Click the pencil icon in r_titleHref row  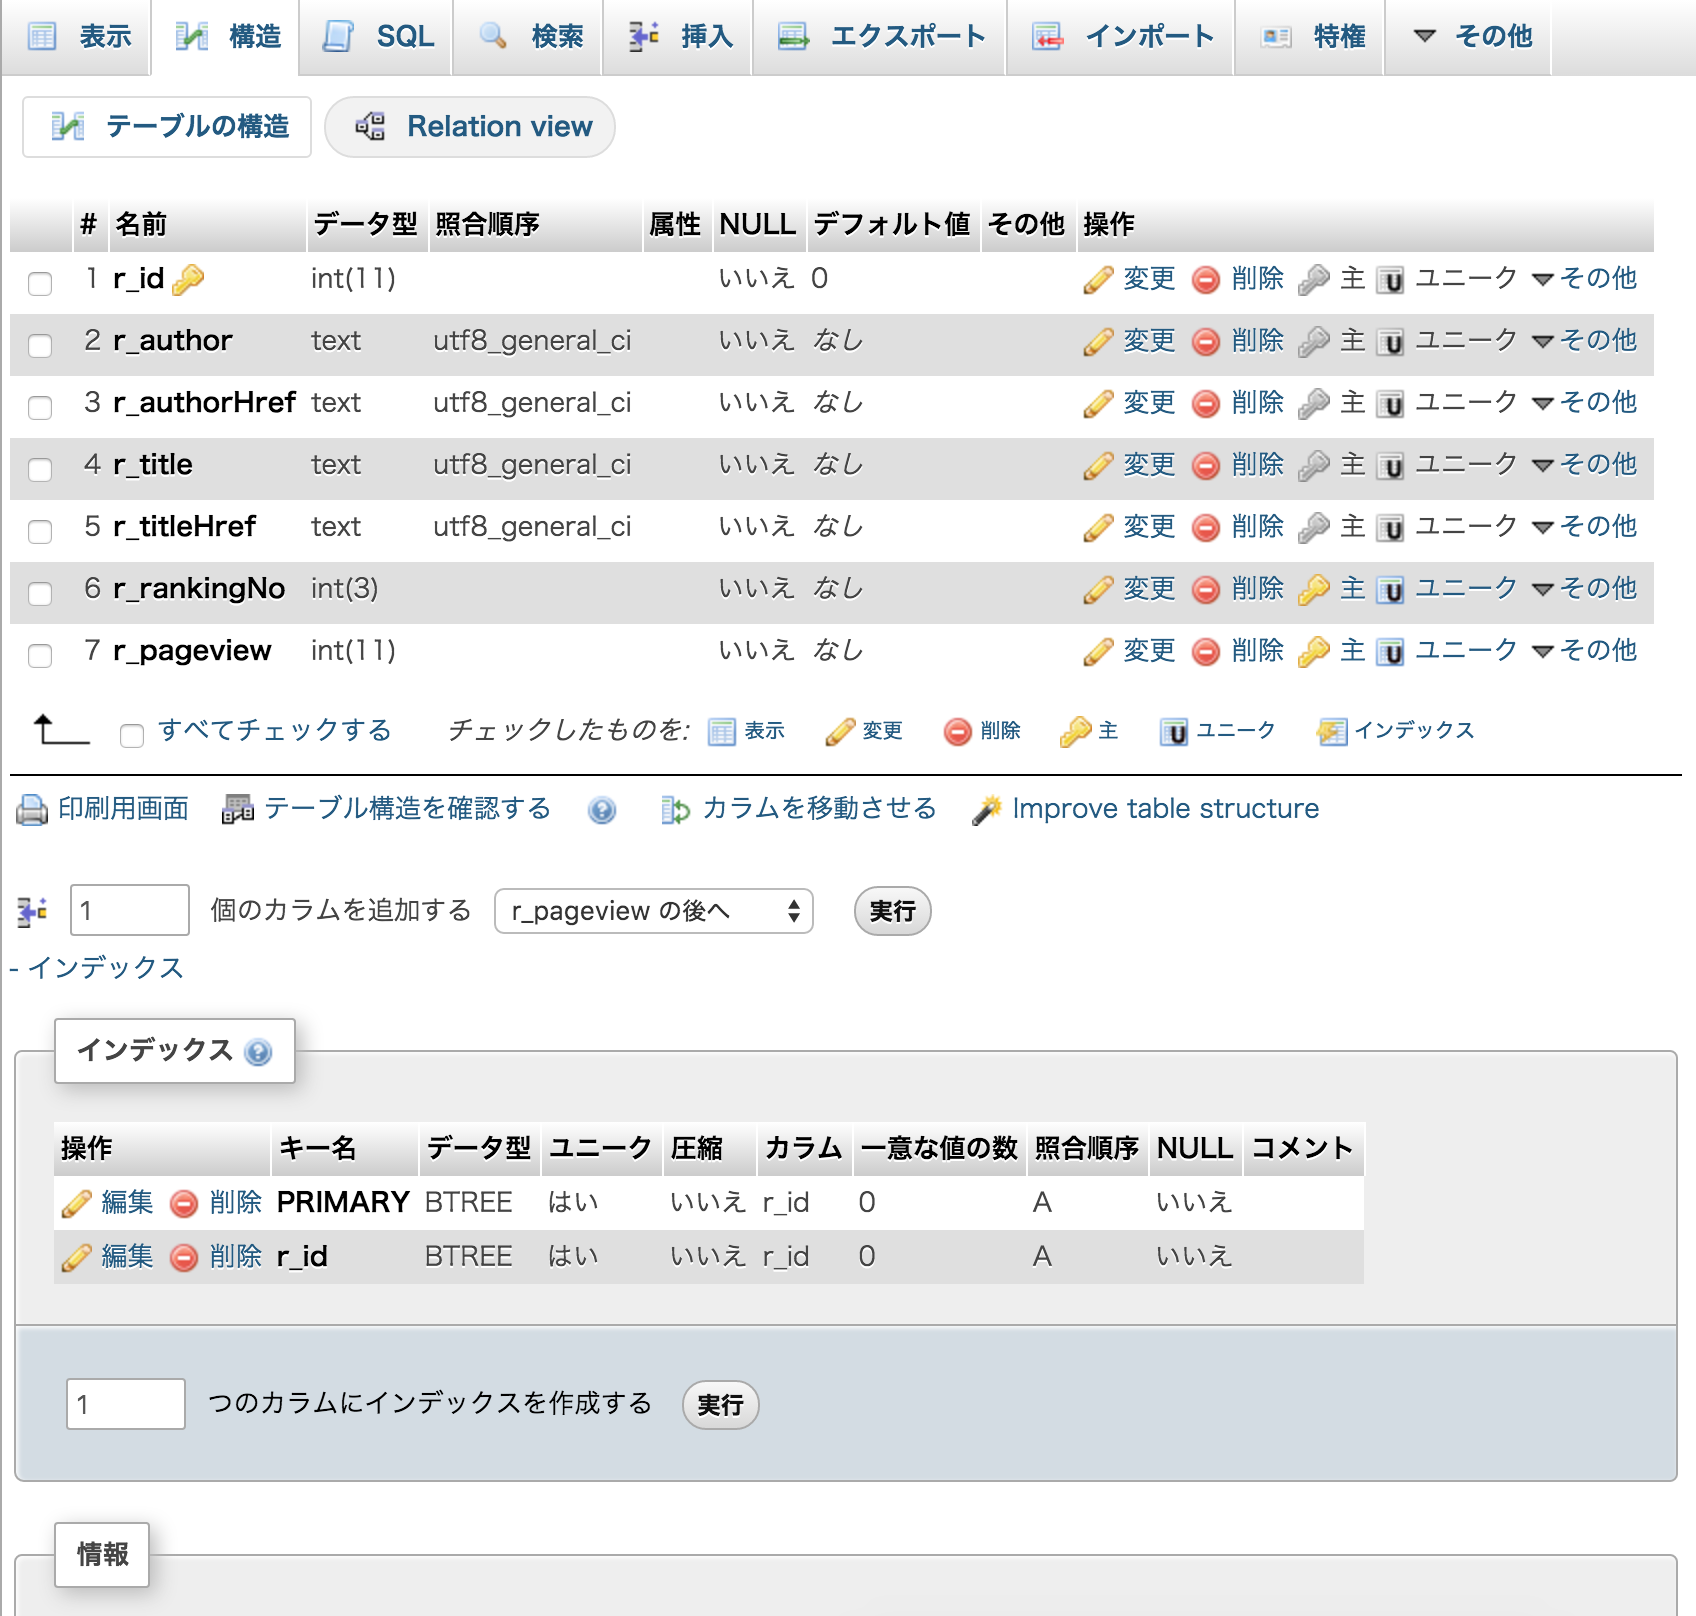(x=1098, y=528)
